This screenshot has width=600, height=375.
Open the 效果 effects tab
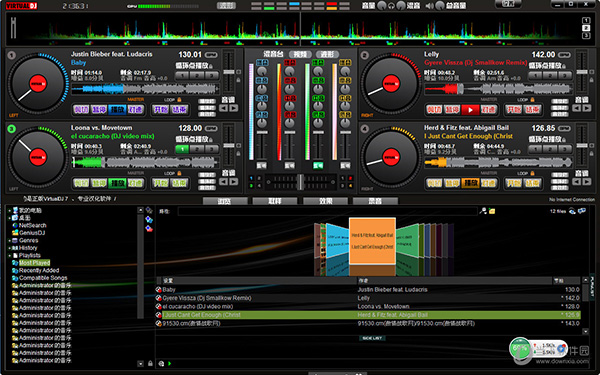click(326, 201)
